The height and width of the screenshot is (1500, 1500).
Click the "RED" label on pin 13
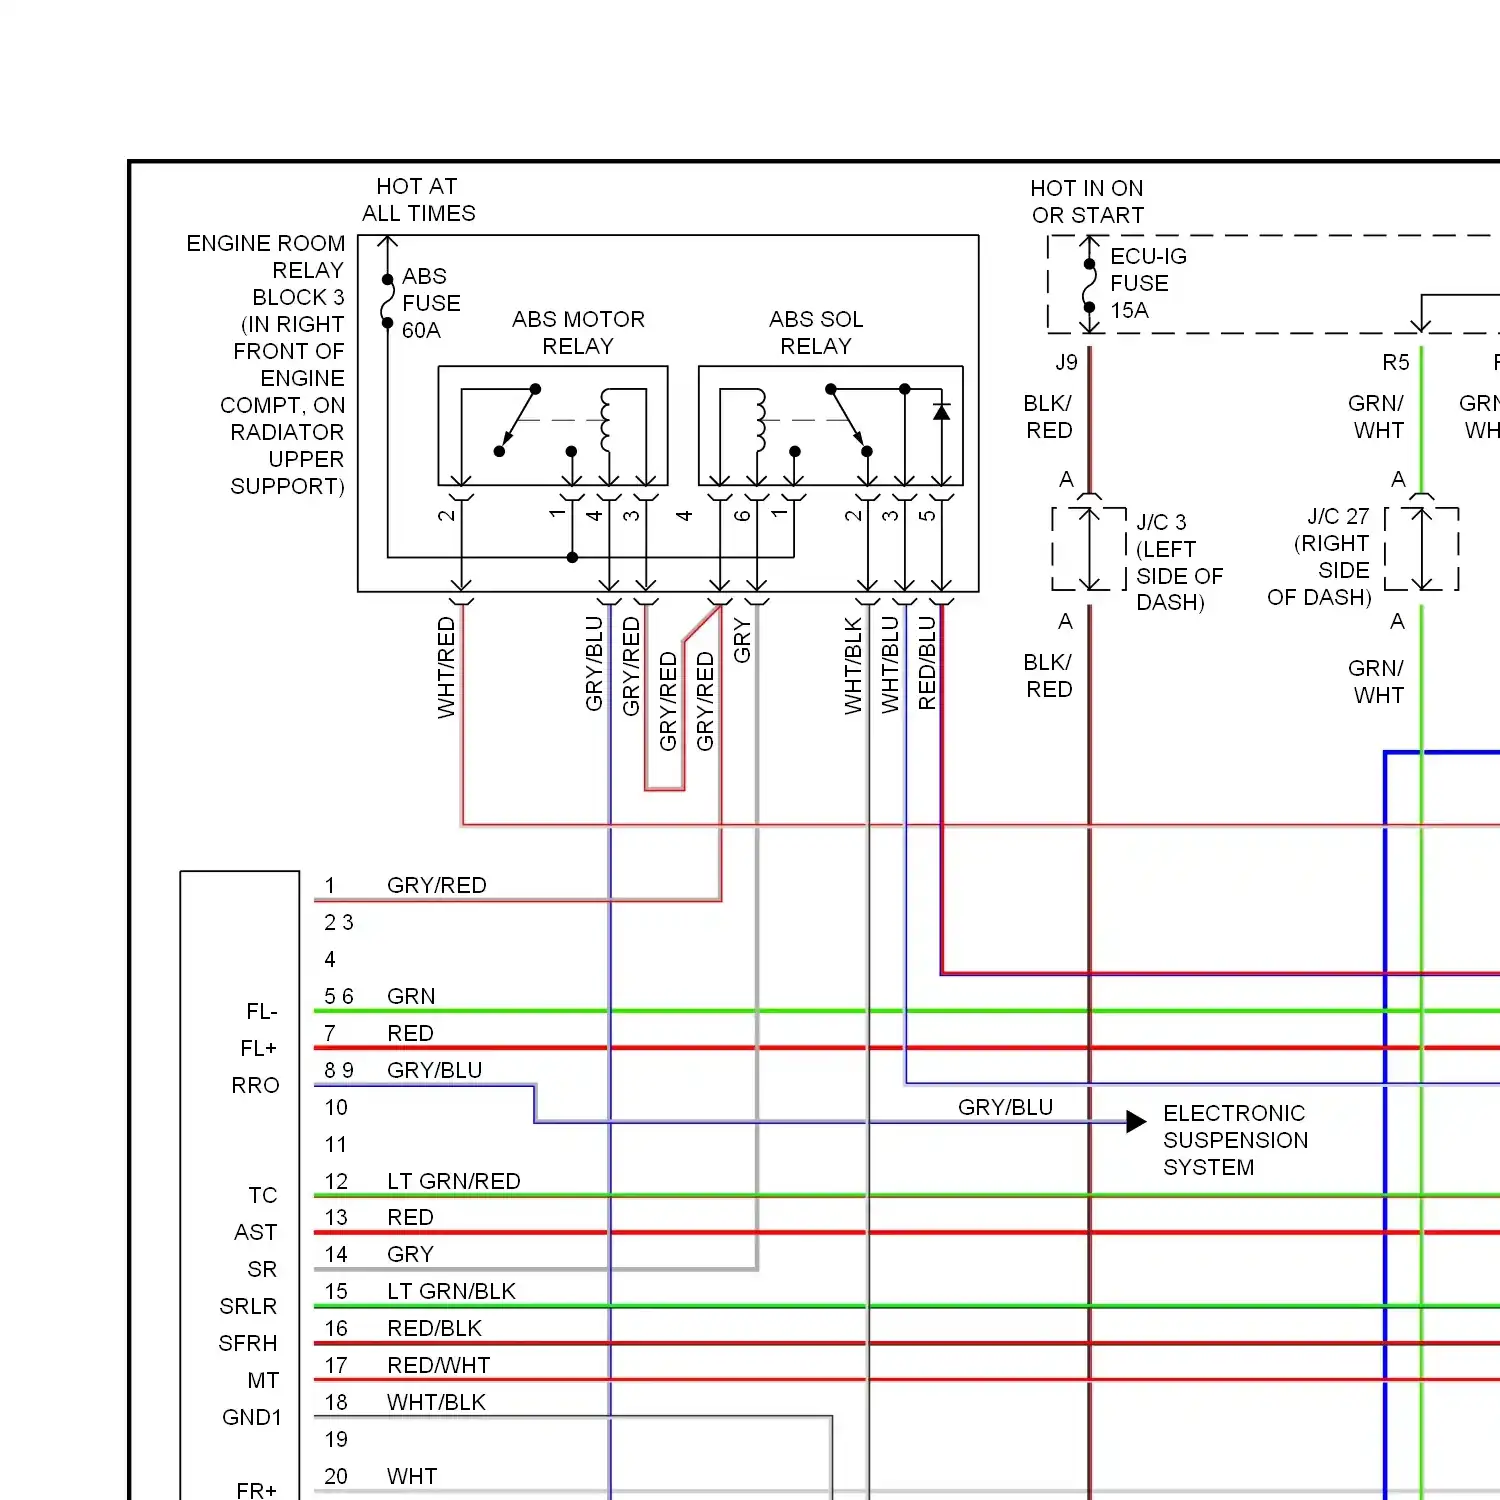point(410,1217)
